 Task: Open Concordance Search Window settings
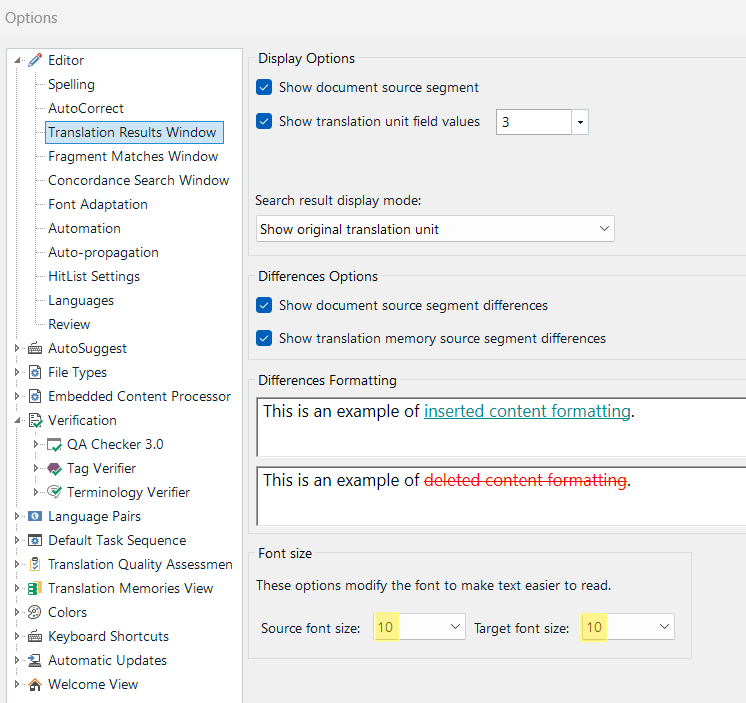pyautogui.click(x=138, y=180)
